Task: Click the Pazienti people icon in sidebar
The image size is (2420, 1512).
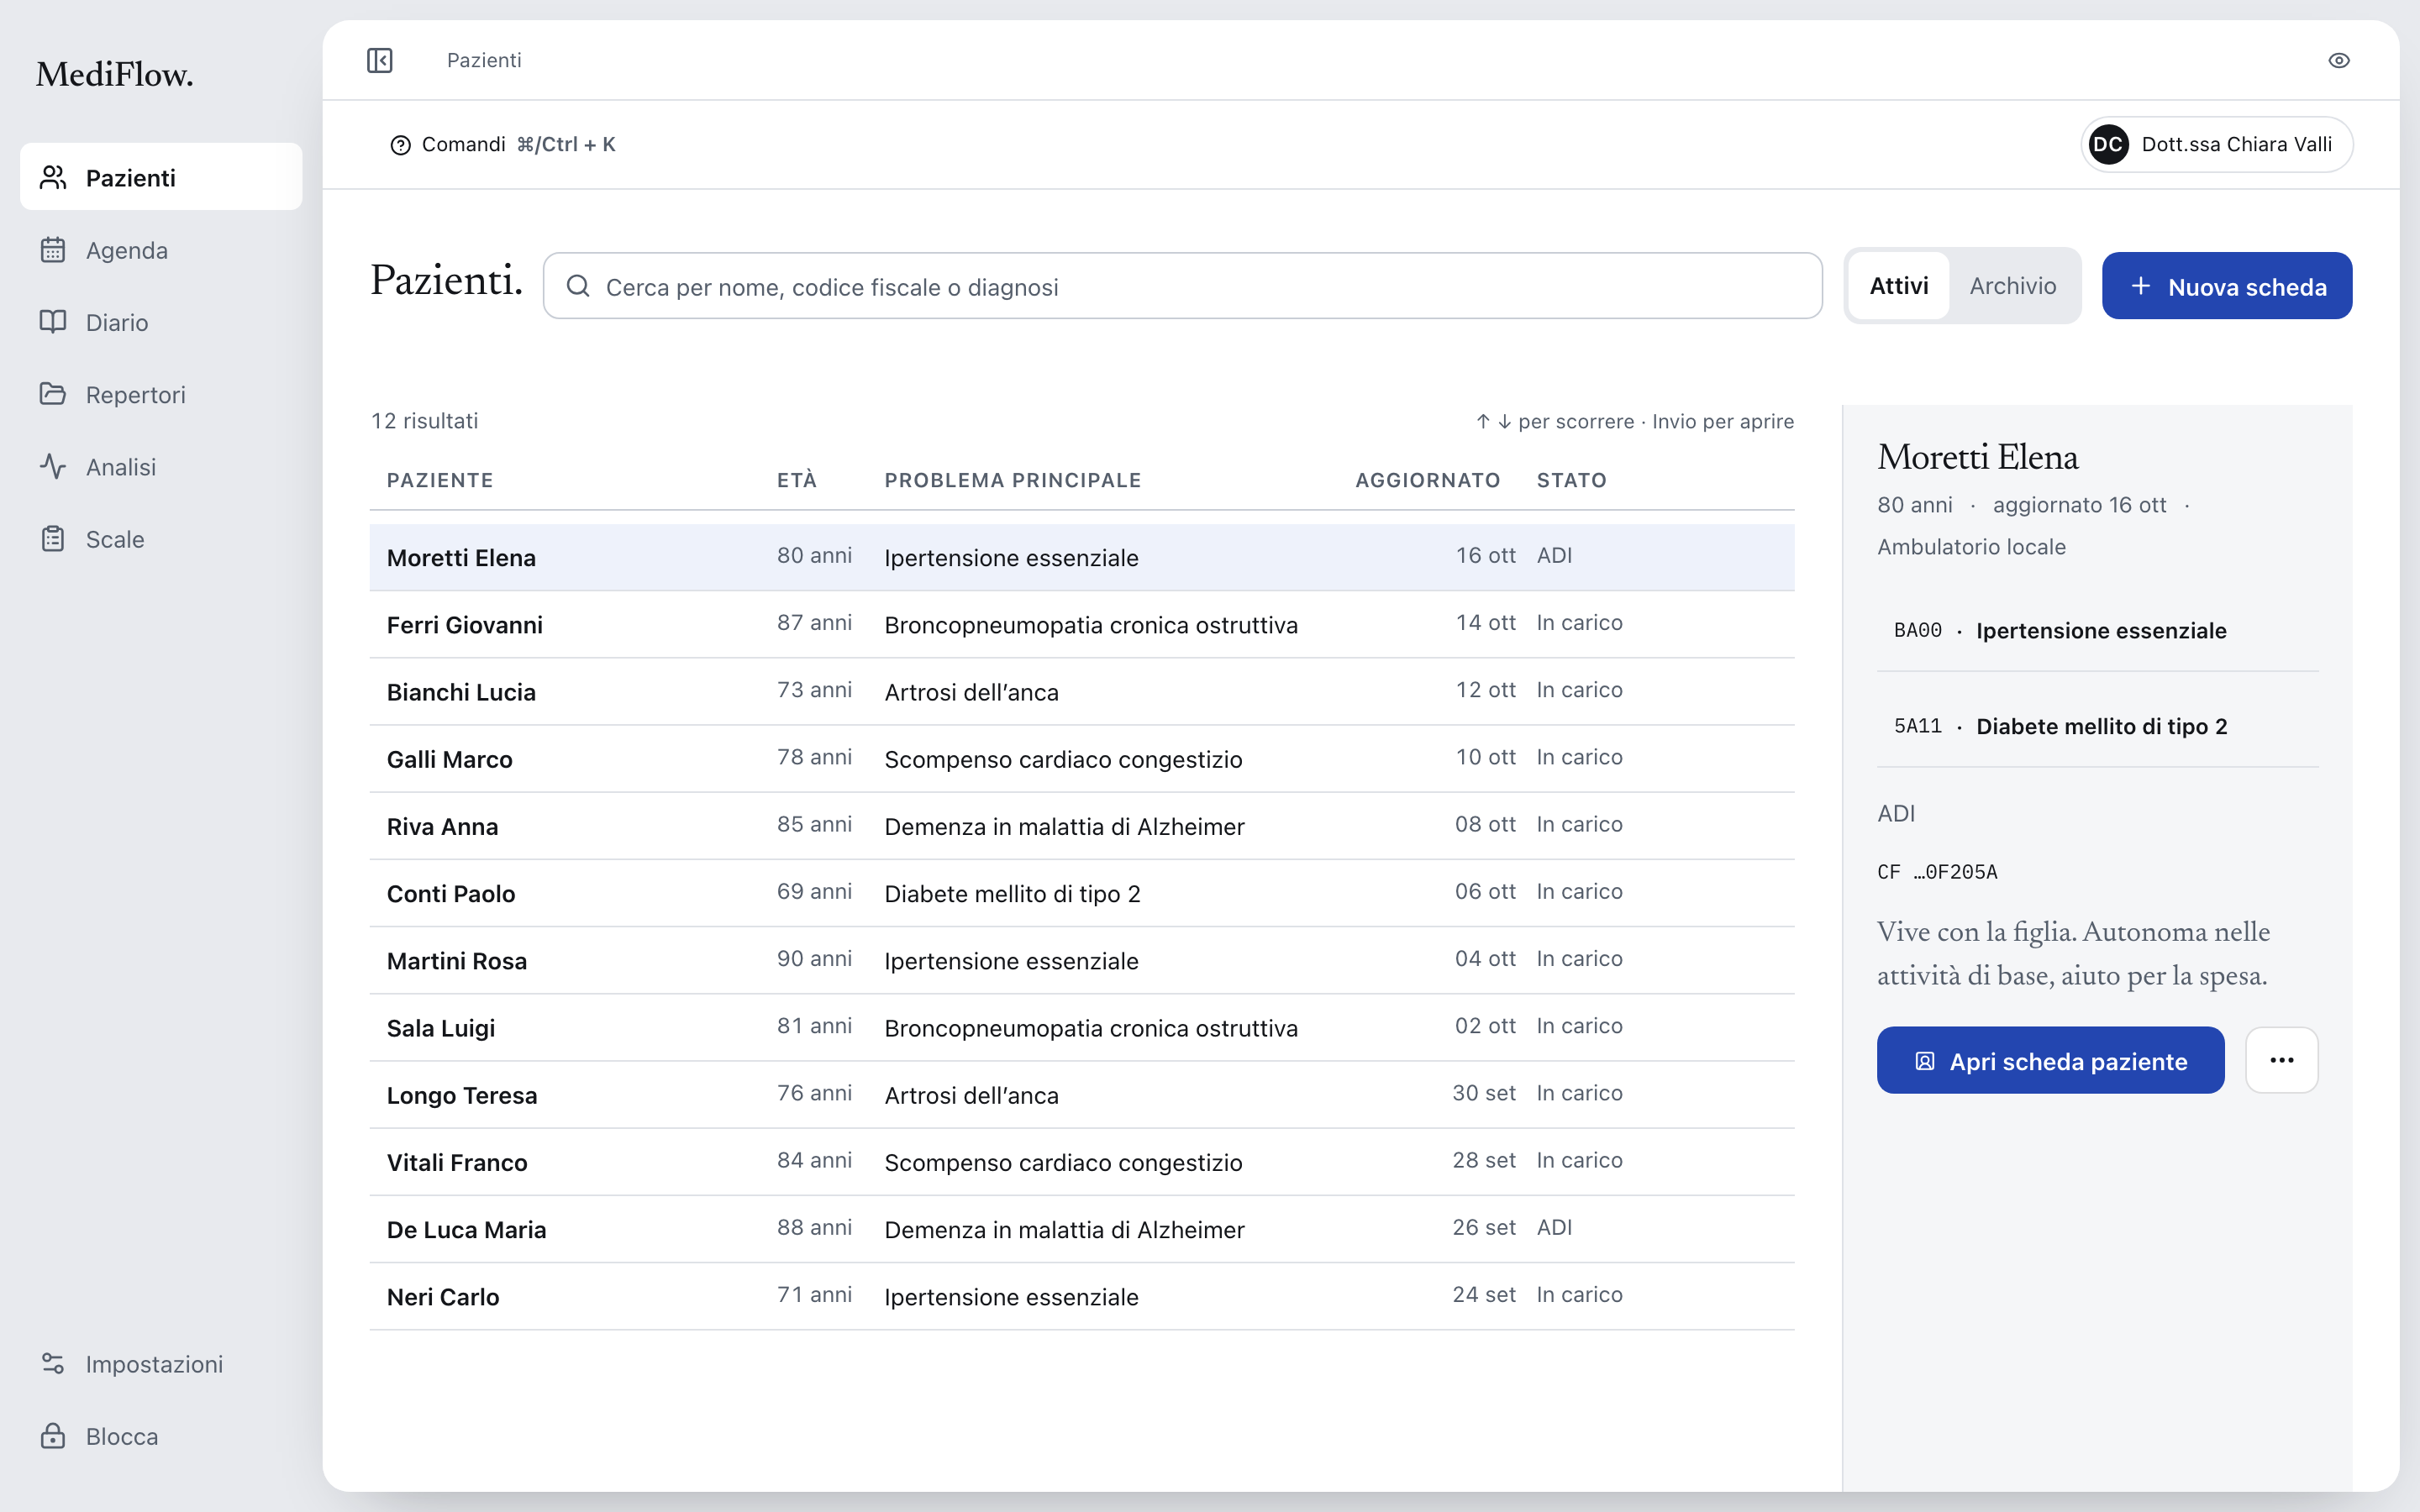Action: (x=53, y=177)
